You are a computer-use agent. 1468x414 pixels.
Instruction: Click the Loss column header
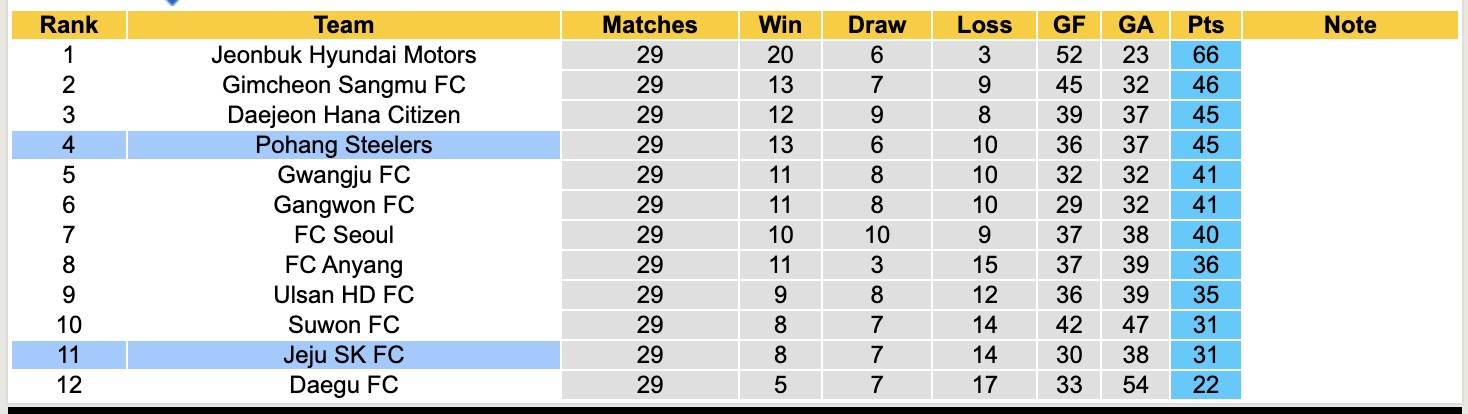(984, 25)
